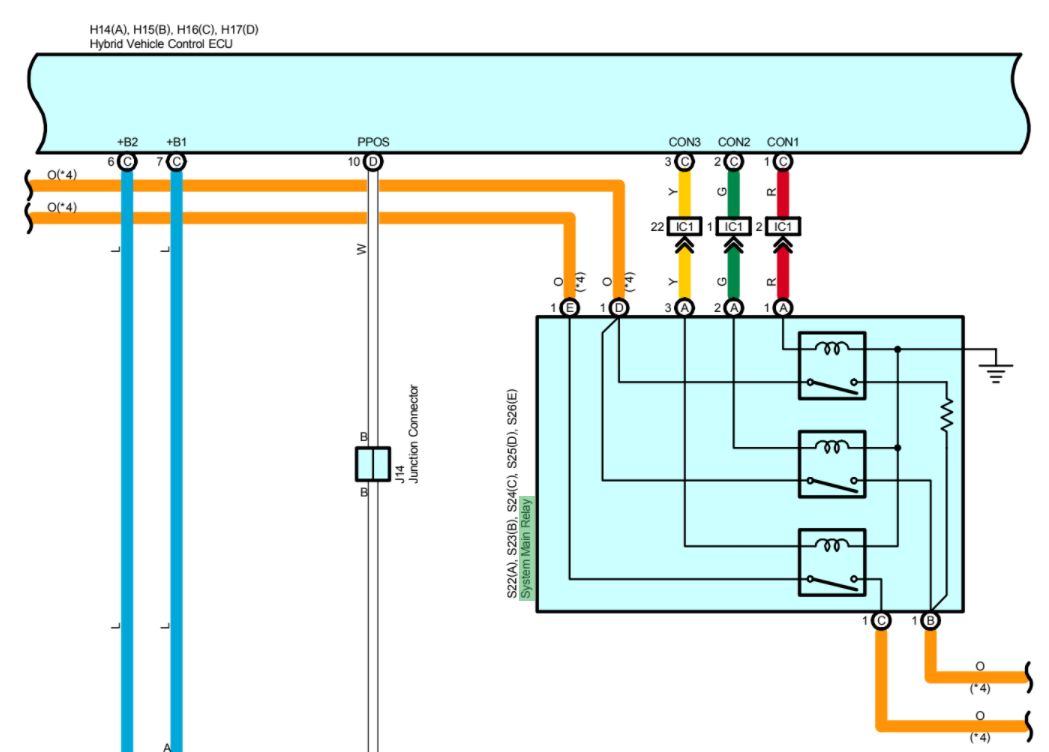Click relay terminal 3 A on yellow wire
Screen dimensions: 1049x752
684,308
